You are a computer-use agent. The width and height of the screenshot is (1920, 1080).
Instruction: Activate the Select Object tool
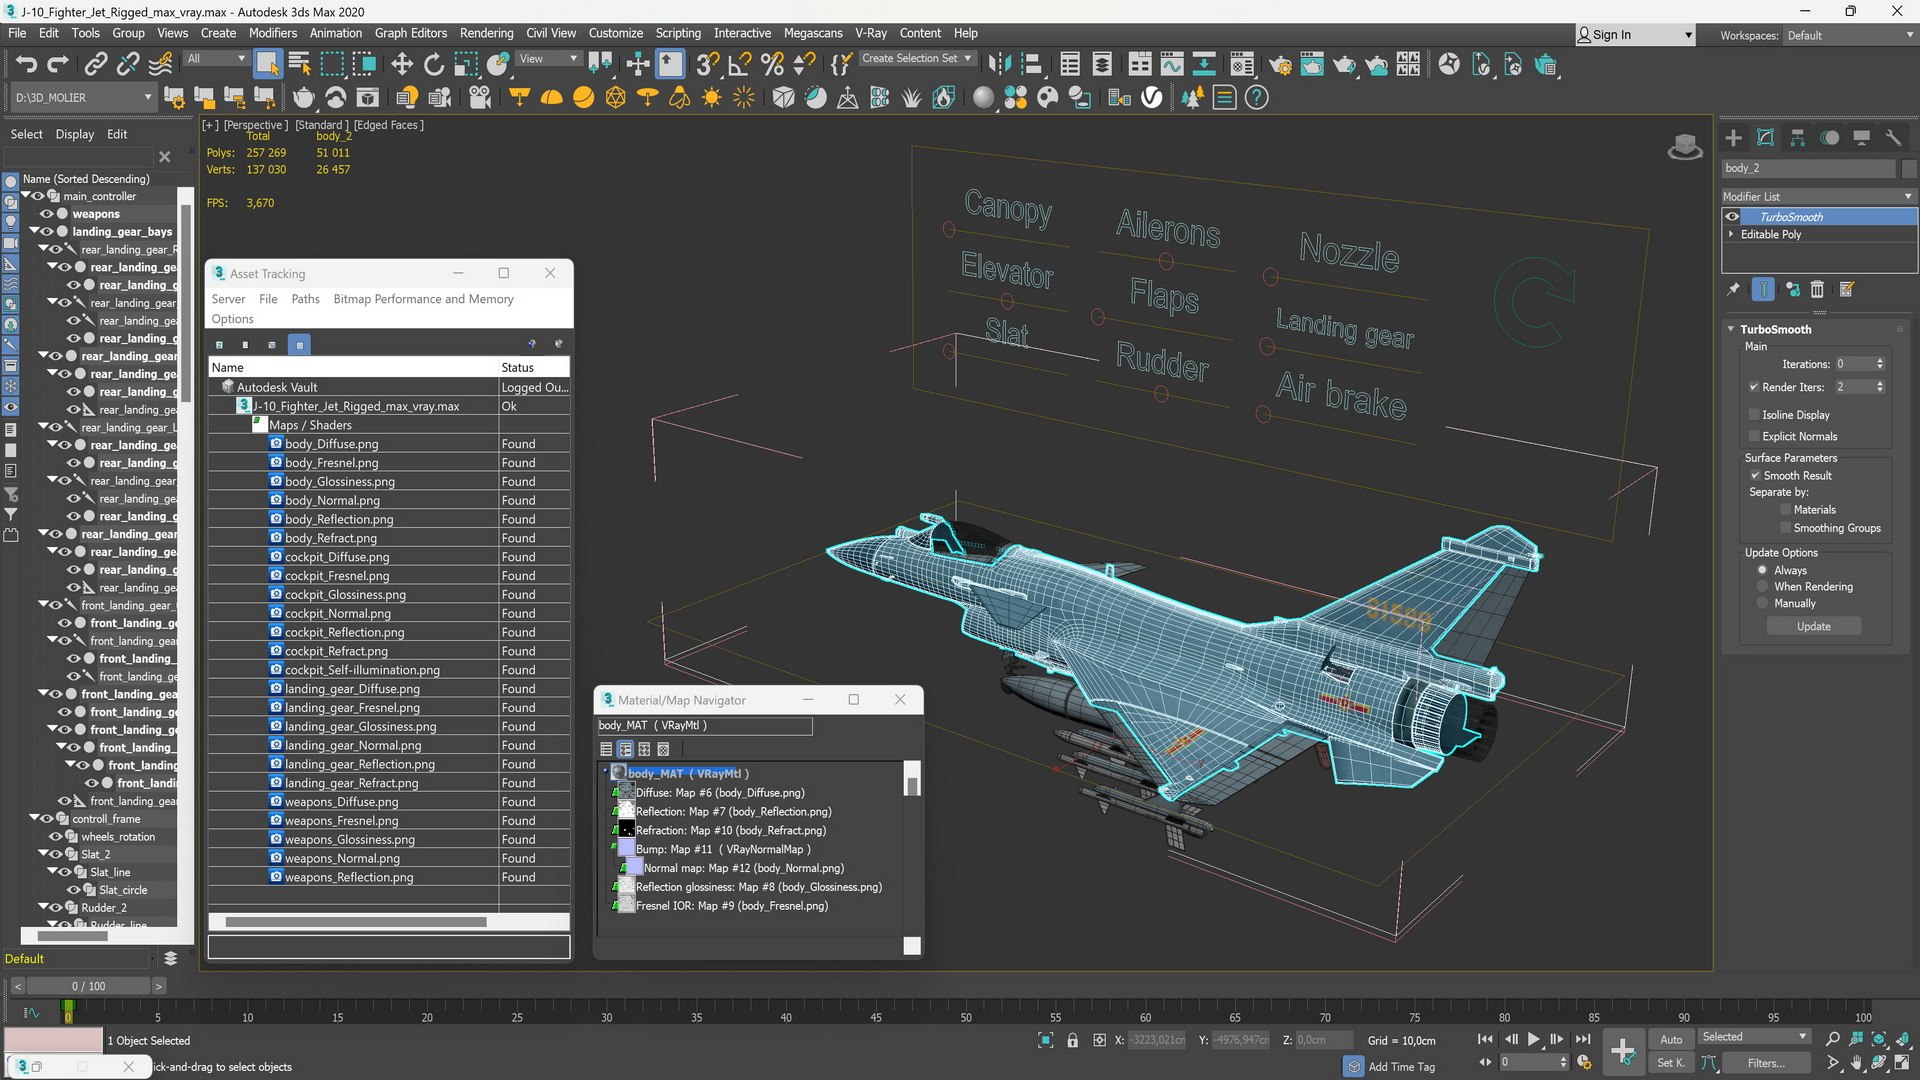pos(267,65)
